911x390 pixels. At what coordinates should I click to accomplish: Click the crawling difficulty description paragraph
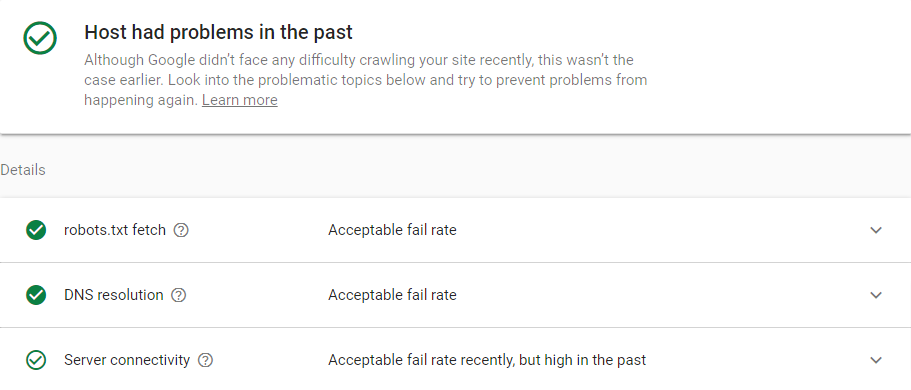click(365, 80)
